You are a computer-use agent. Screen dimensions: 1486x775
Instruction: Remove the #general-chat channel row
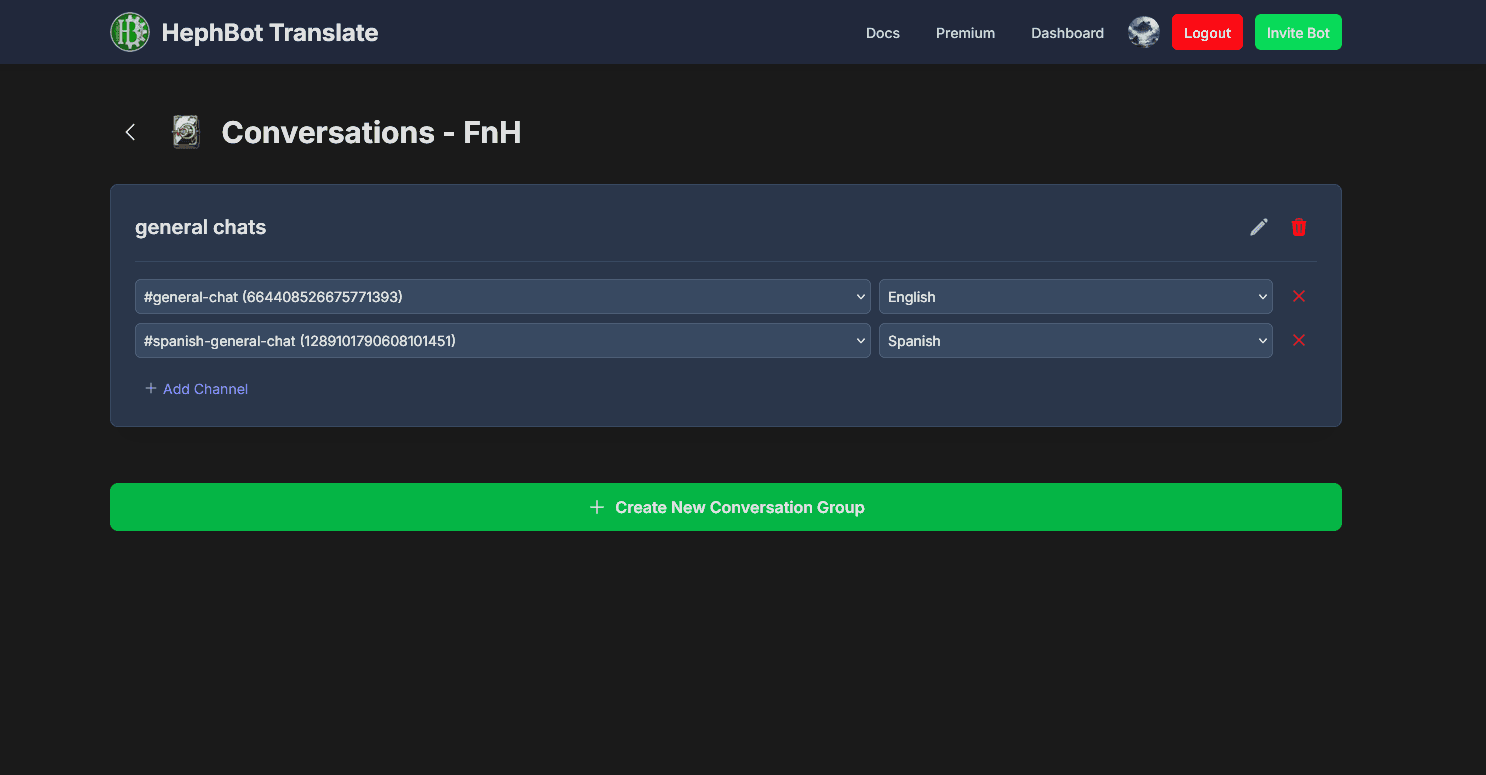1299,296
